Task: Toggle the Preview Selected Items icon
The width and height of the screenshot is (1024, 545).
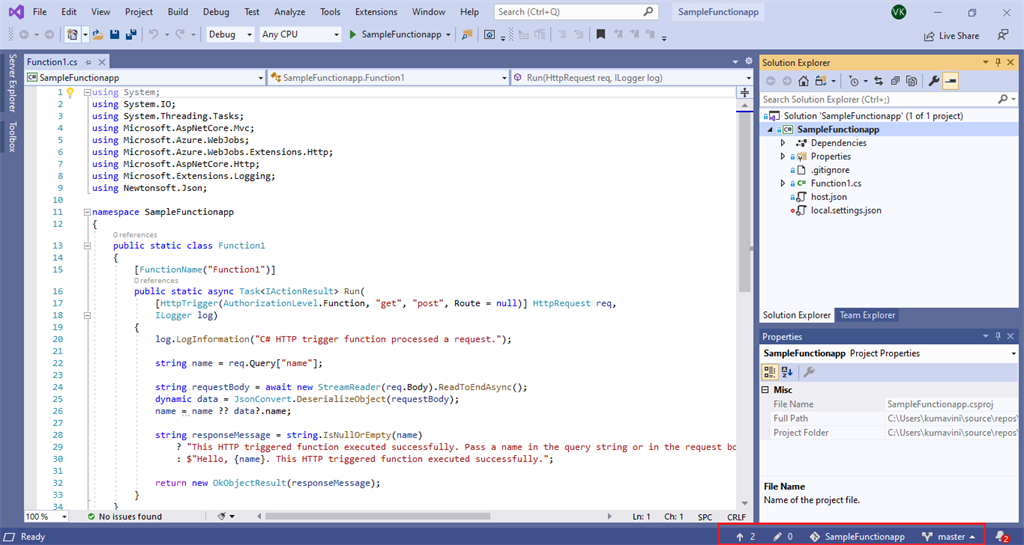Action: 951,81
